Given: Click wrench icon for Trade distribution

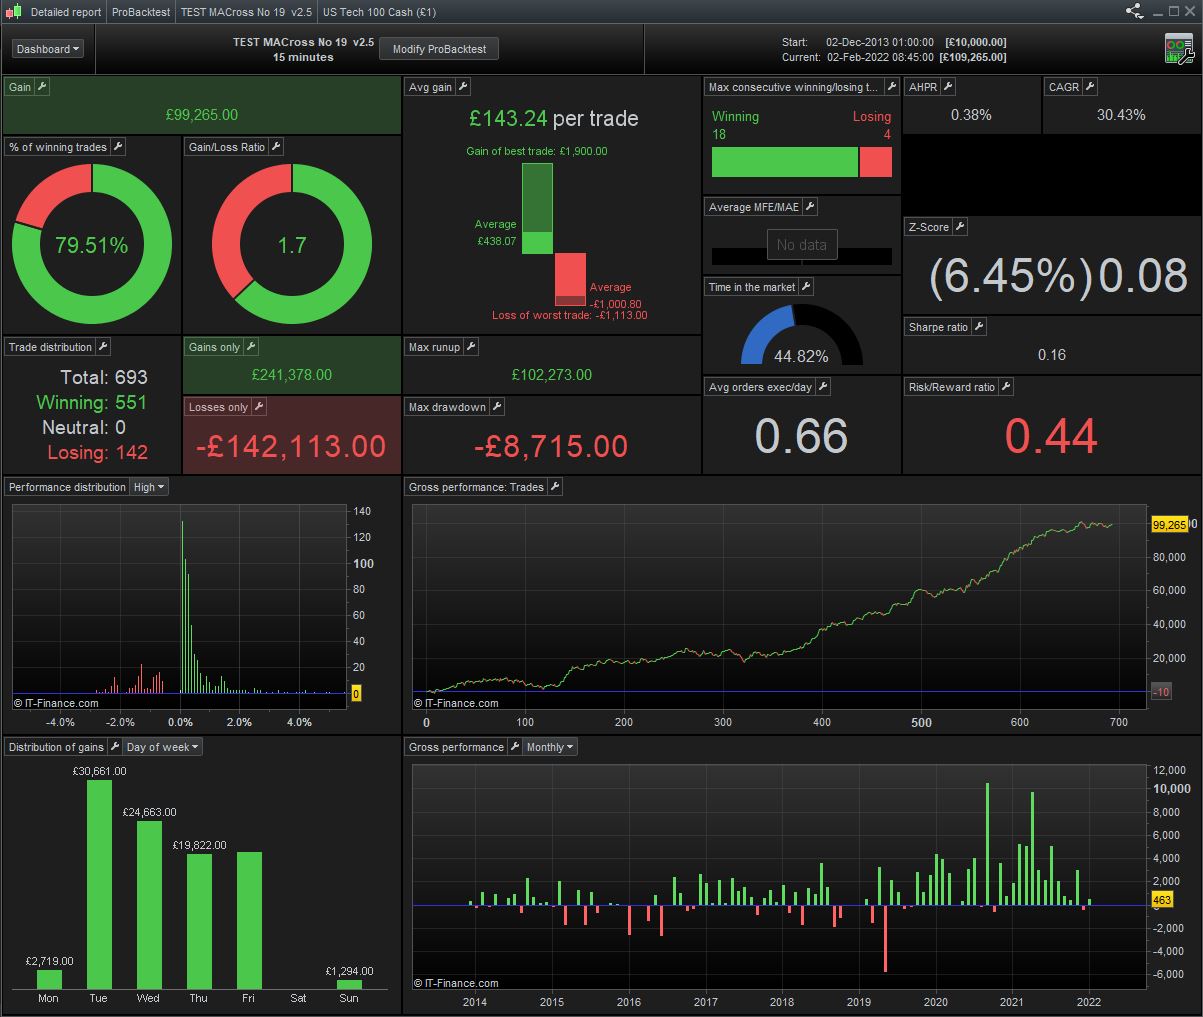Looking at the screenshot, I should (x=102, y=347).
